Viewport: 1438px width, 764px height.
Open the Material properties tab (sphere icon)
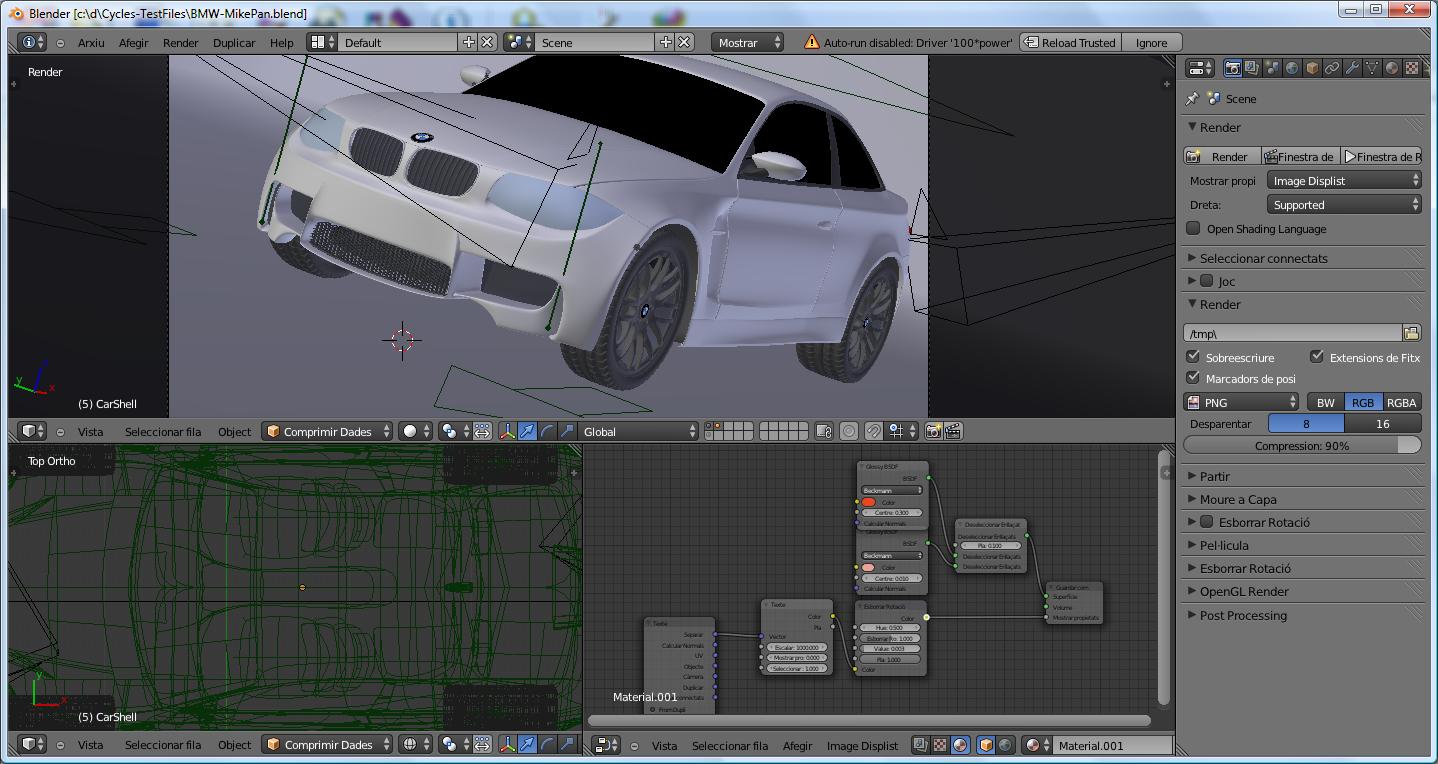pyautogui.click(x=1392, y=68)
